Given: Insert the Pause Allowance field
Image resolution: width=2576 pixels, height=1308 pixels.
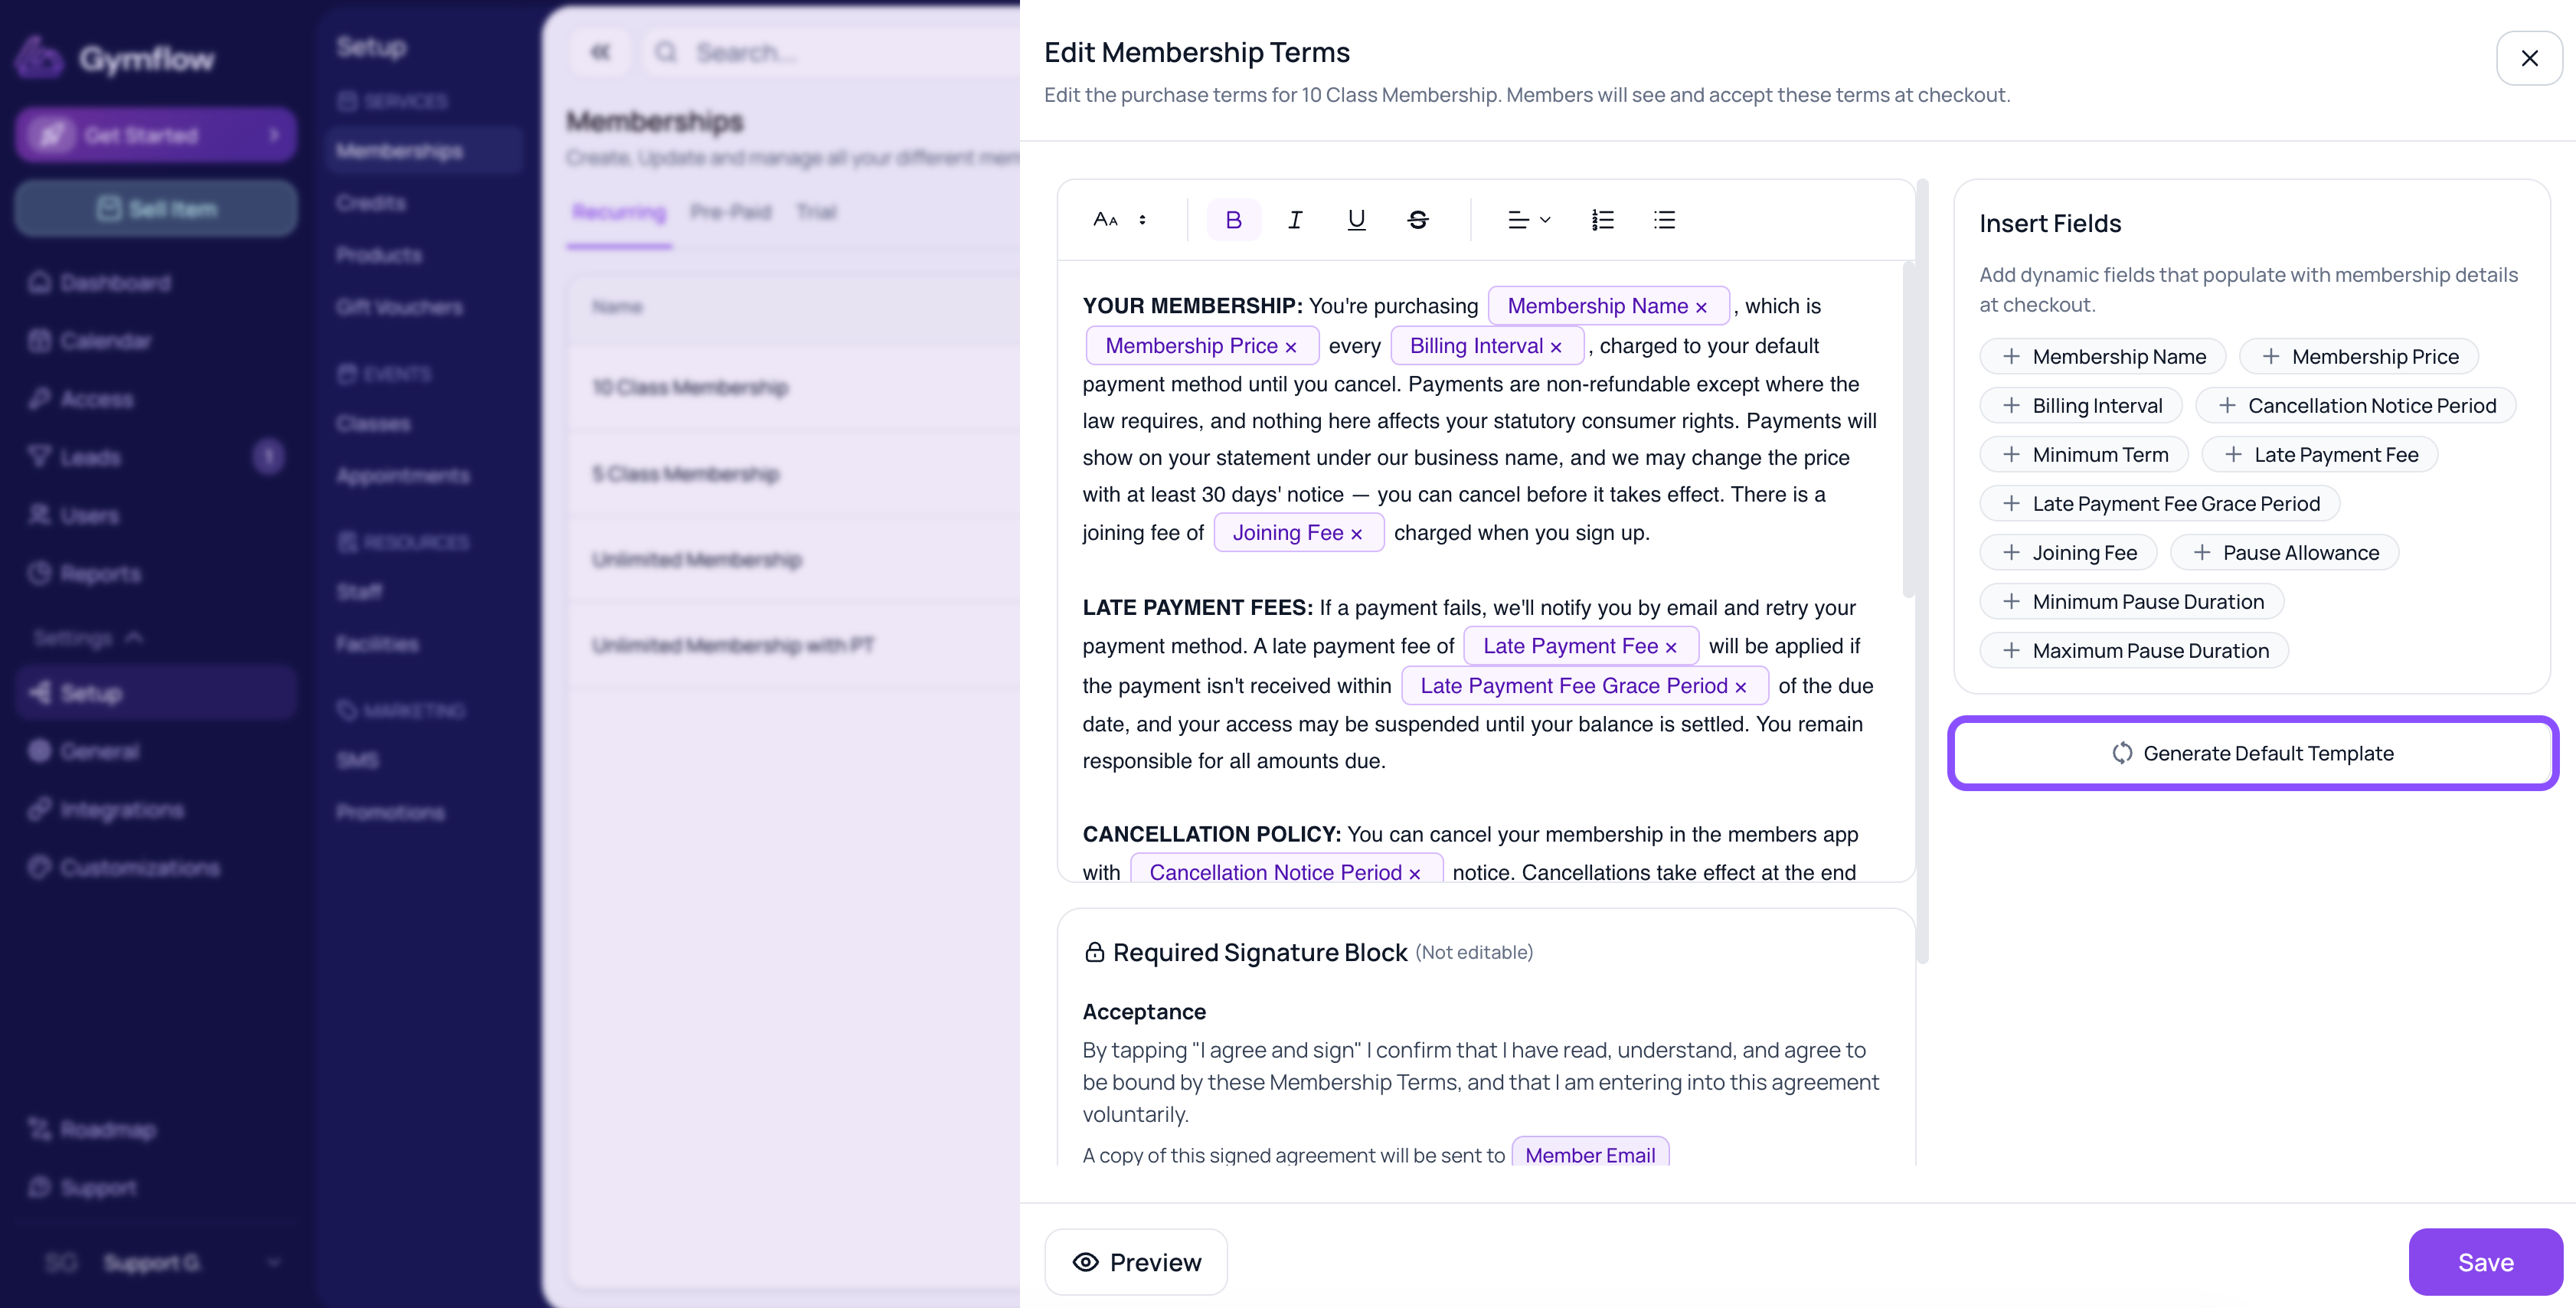Looking at the screenshot, I should (2284, 553).
